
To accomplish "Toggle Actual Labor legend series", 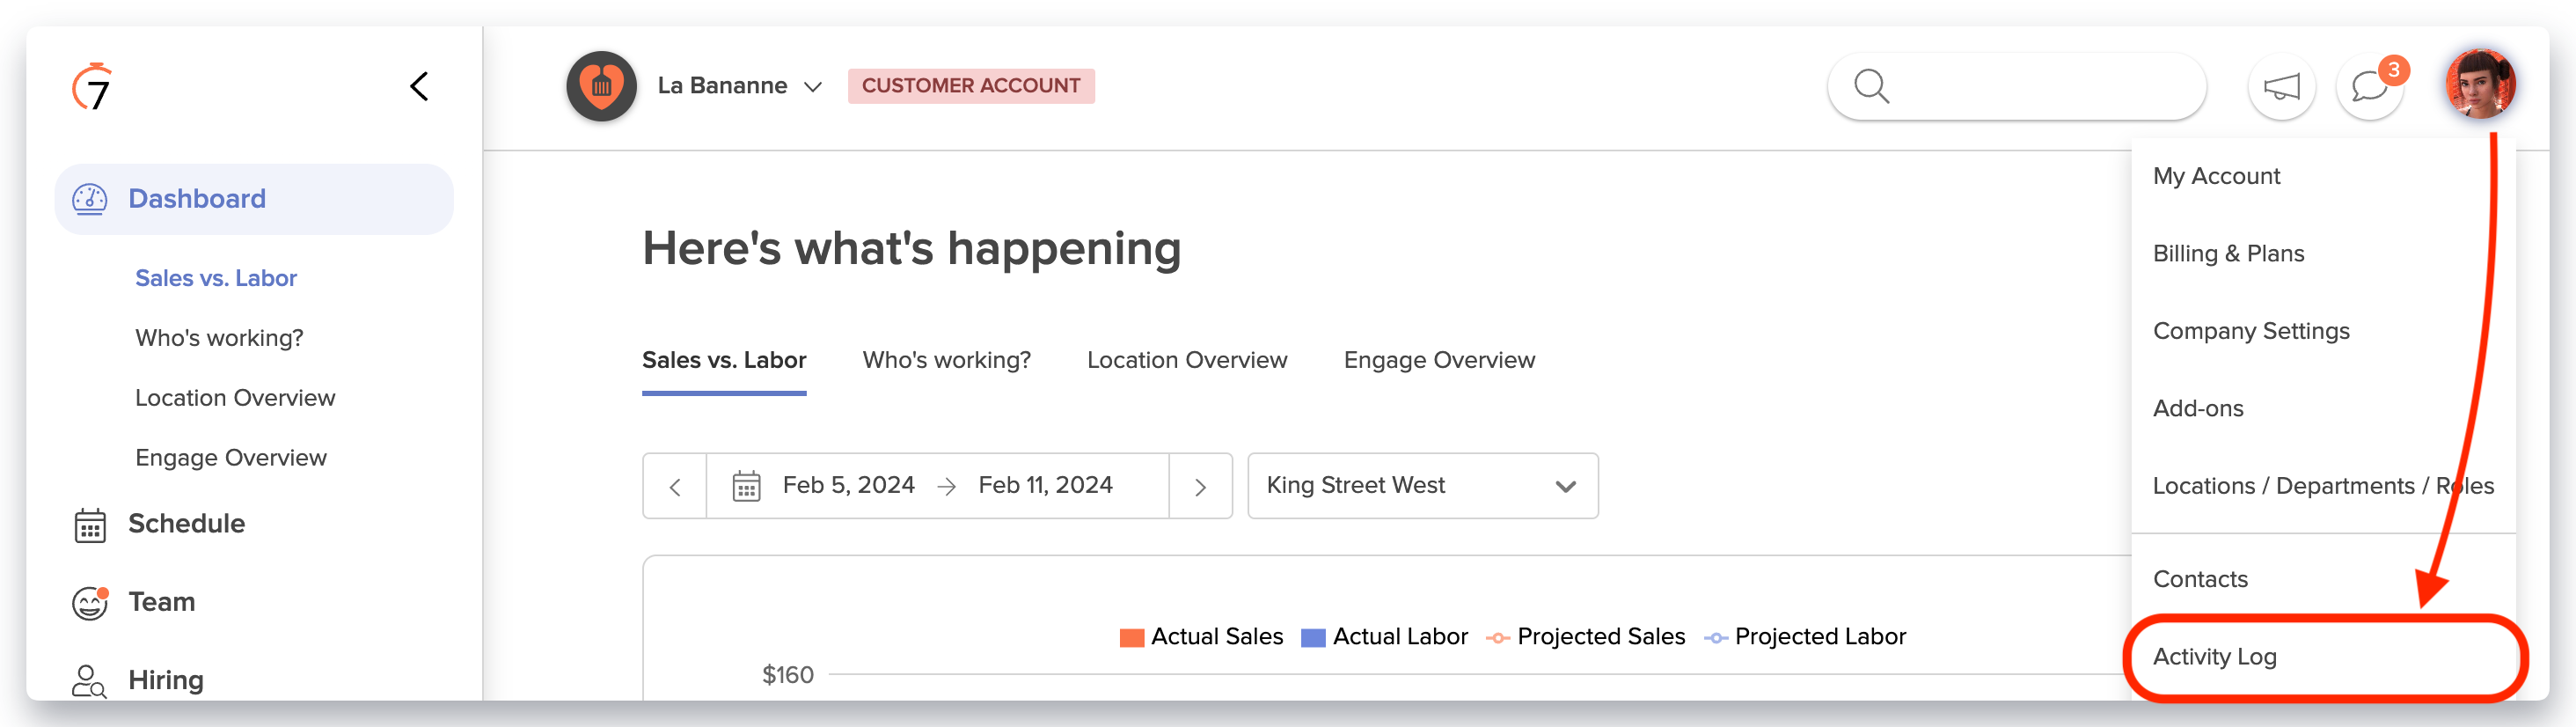I will tap(1384, 637).
